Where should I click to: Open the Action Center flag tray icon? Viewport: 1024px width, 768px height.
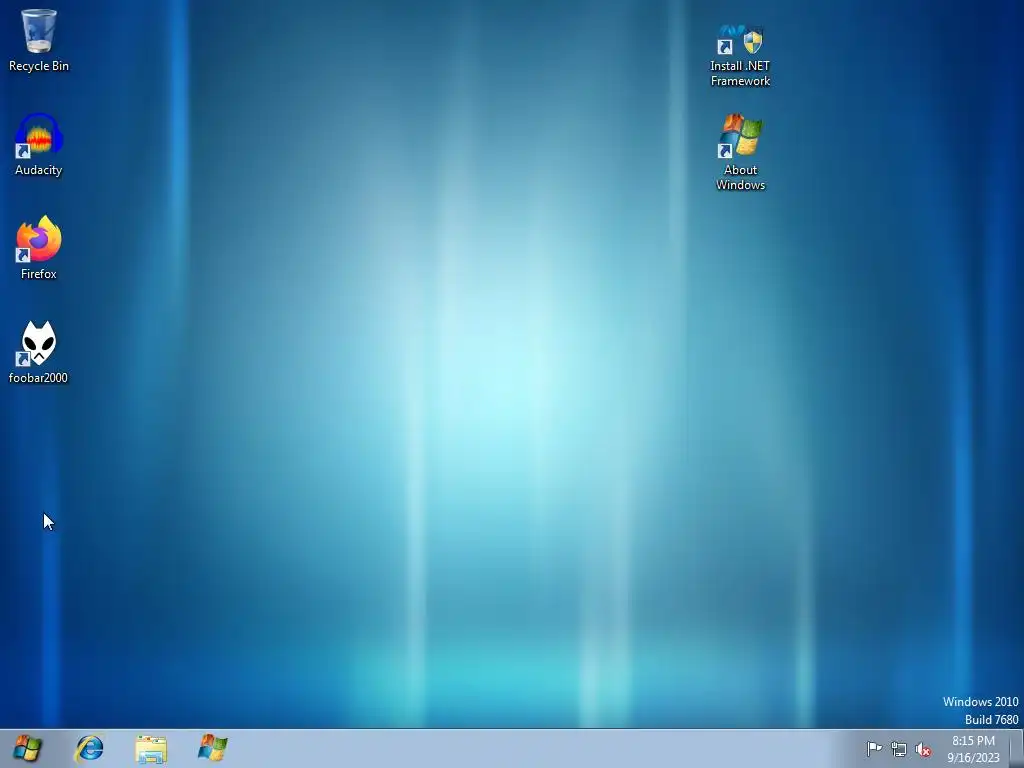[x=874, y=749]
